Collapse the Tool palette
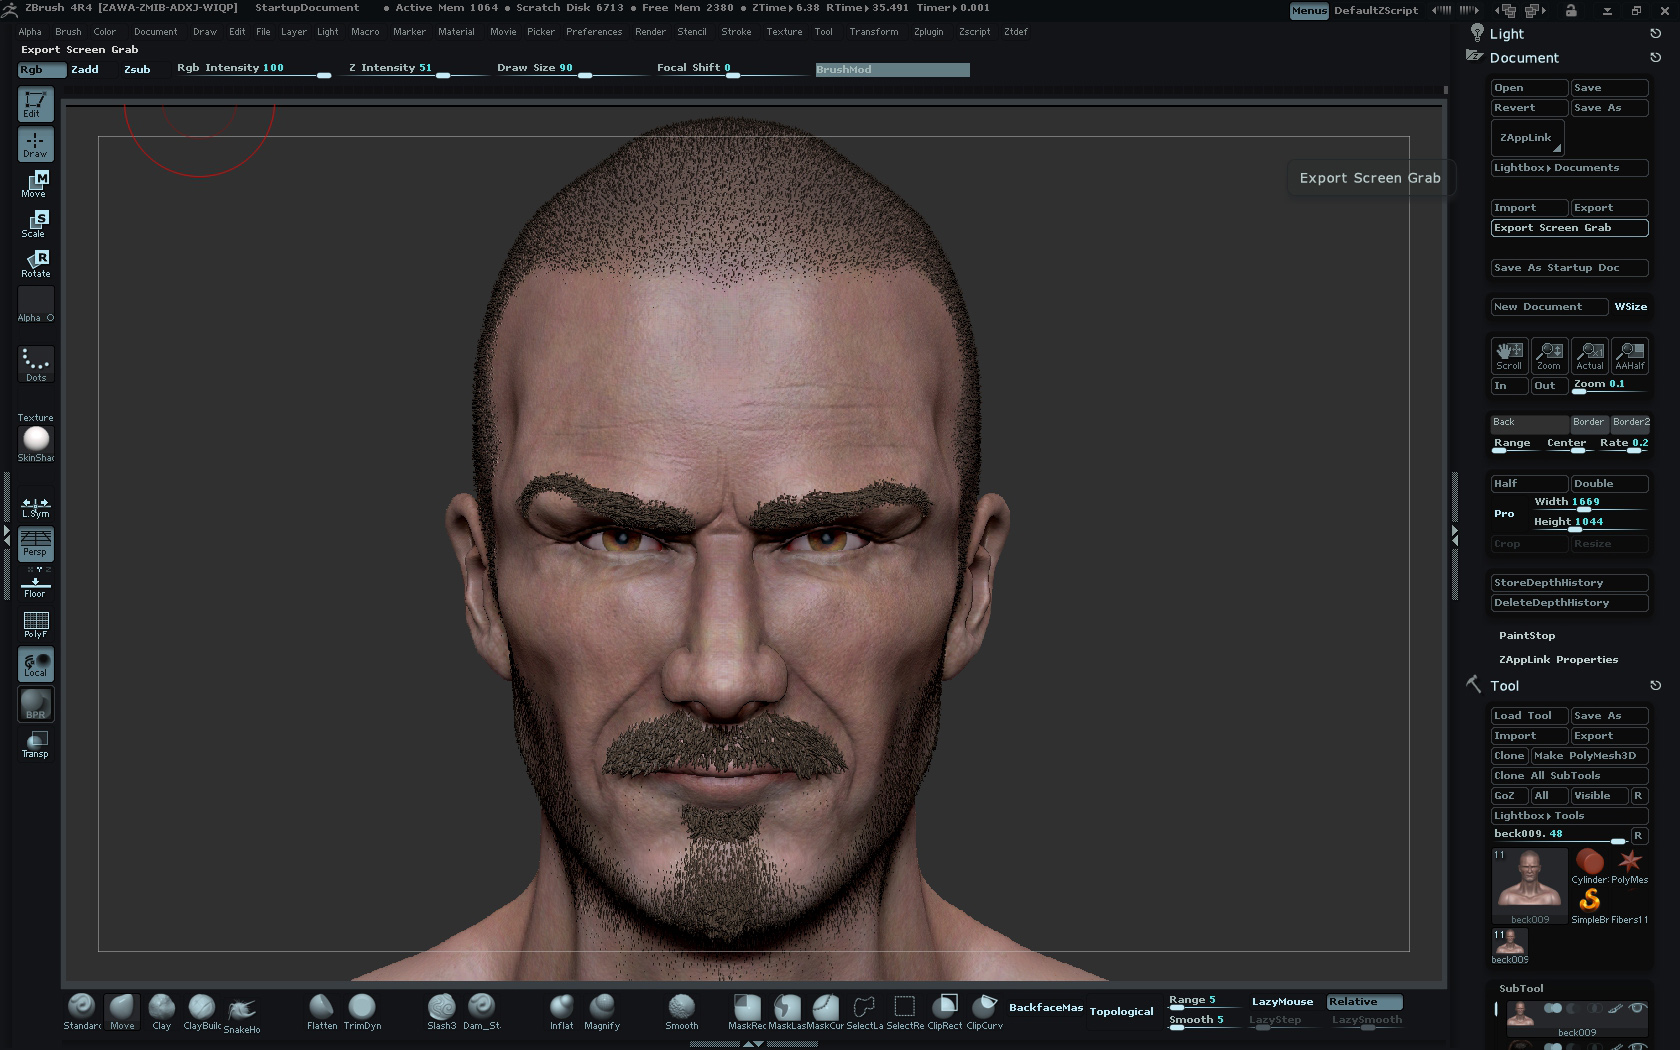The height and width of the screenshot is (1050, 1680). coord(1504,686)
